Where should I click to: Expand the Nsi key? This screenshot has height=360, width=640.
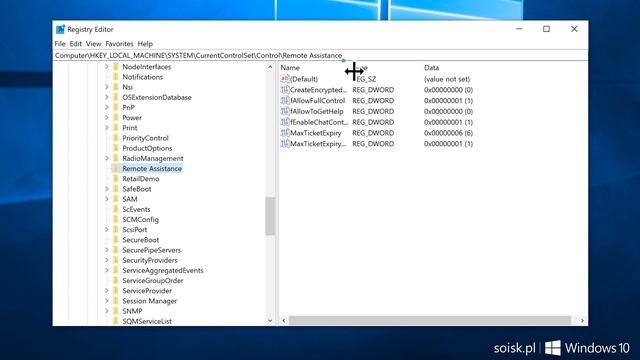[x=107, y=87]
